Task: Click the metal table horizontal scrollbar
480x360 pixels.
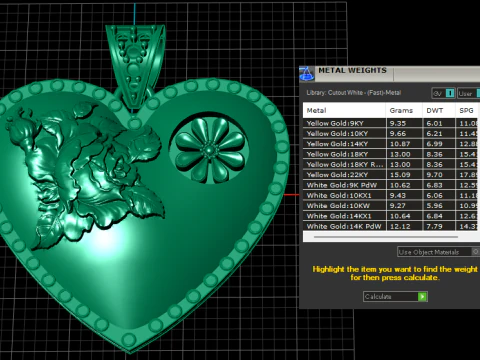Action: click(x=386, y=237)
